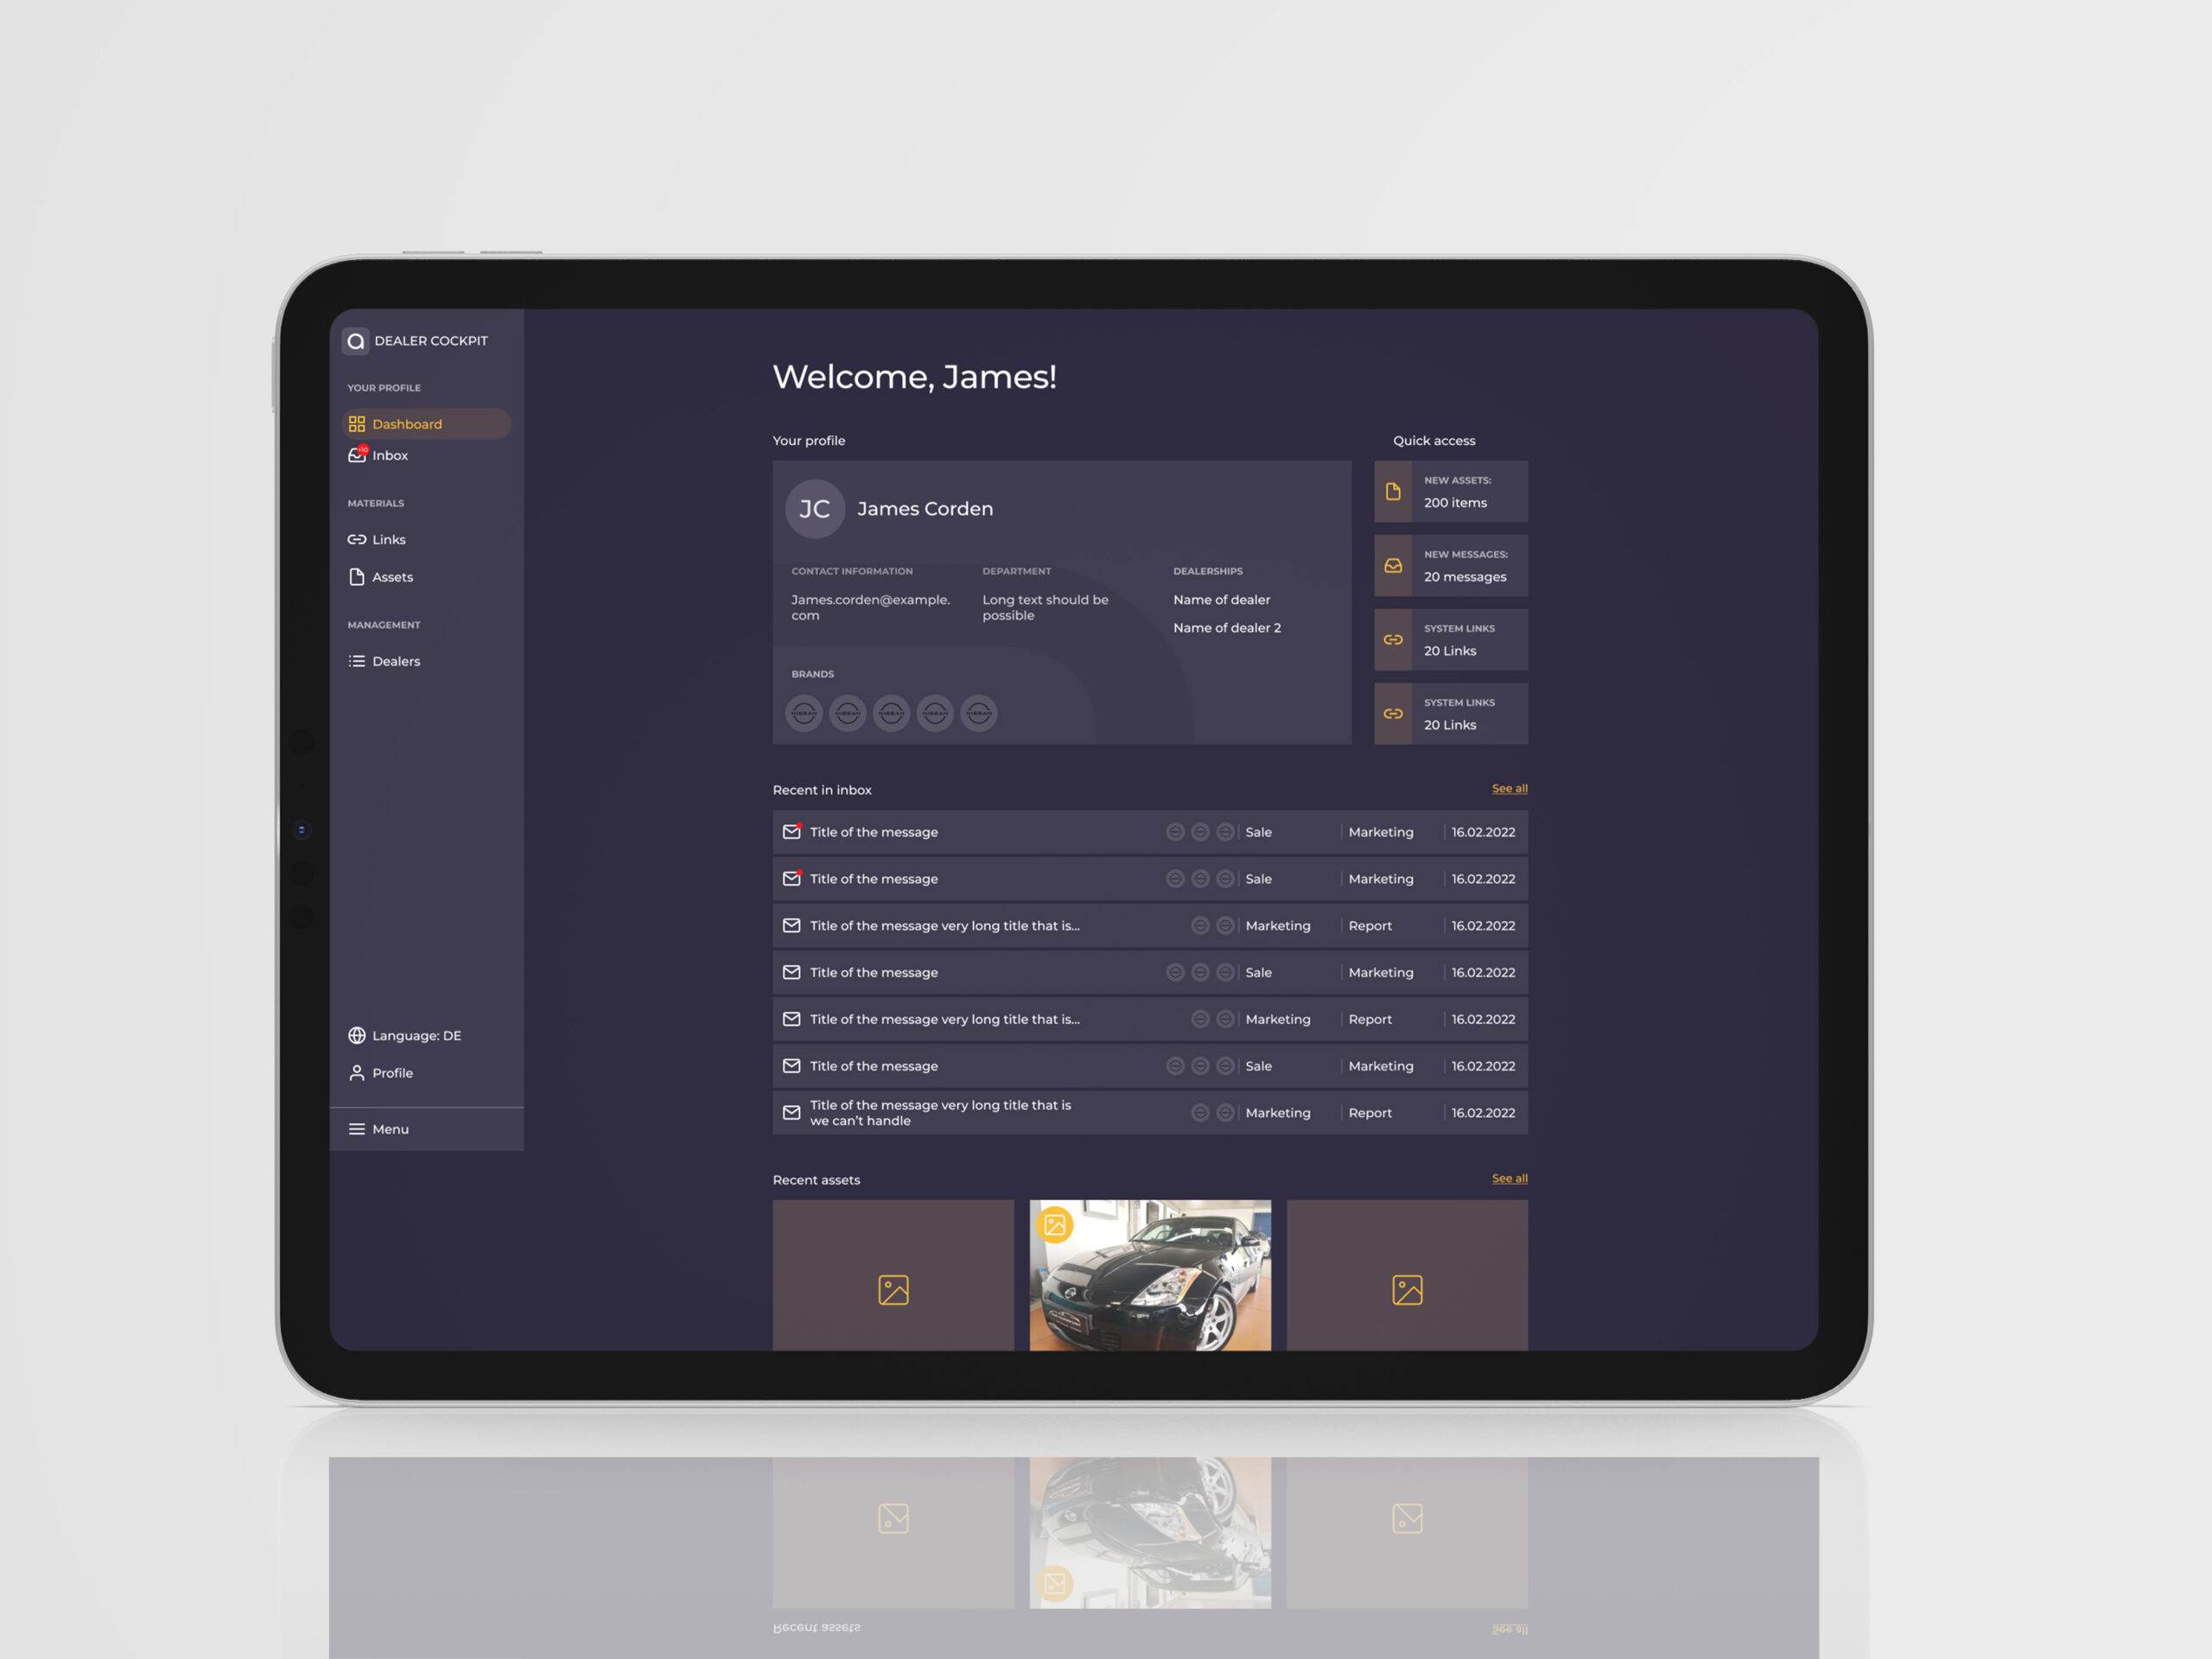
Task: Click the James Corden profile avatar
Action: 813,509
